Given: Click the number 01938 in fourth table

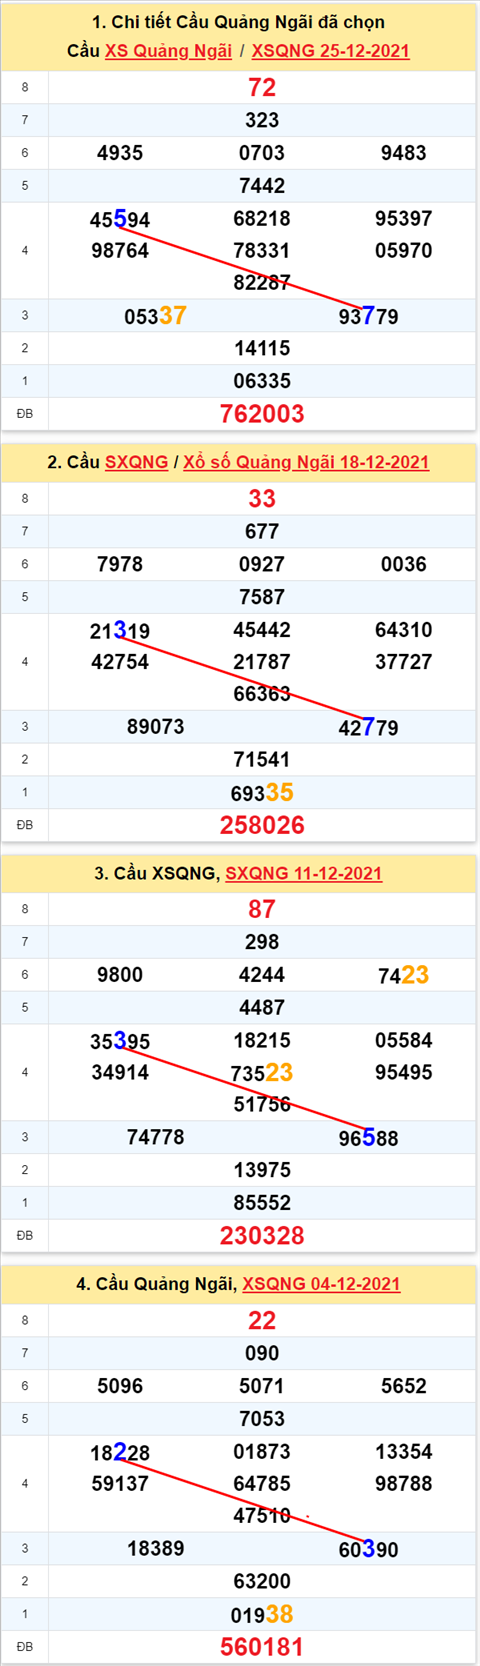Looking at the screenshot, I should tap(262, 1614).
